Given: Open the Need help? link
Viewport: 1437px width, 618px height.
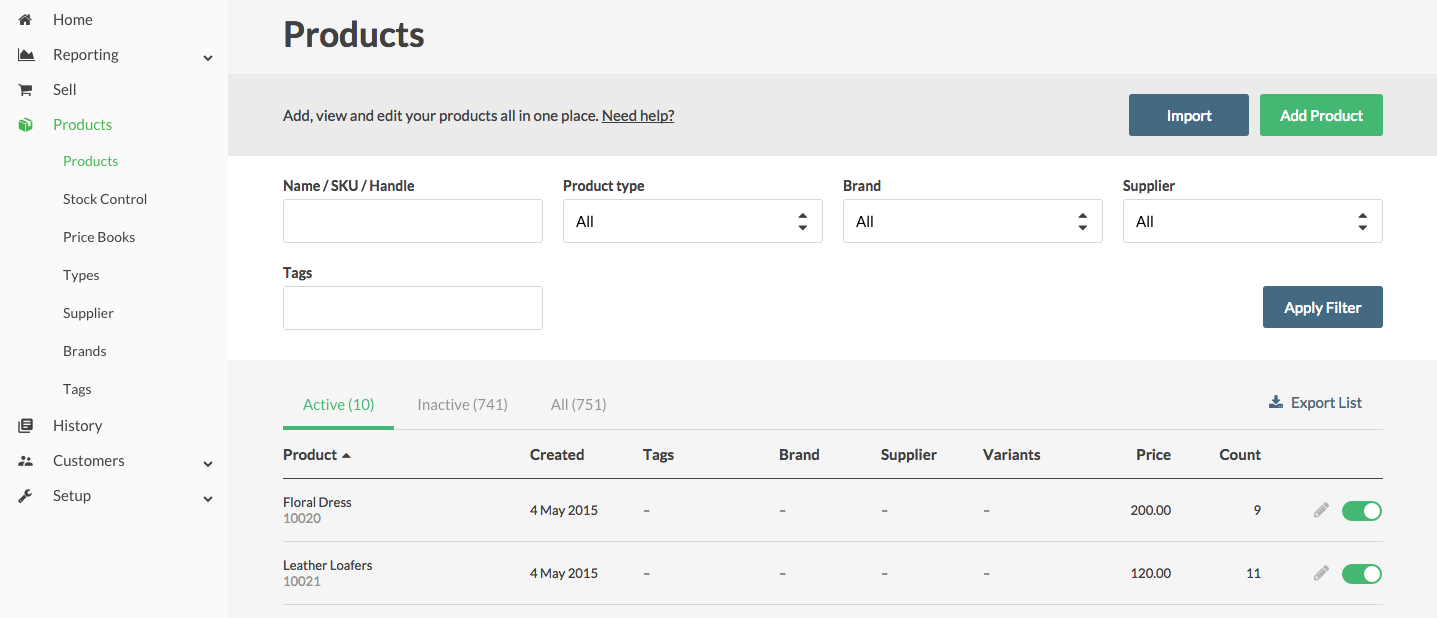Looking at the screenshot, I should 638,116.
